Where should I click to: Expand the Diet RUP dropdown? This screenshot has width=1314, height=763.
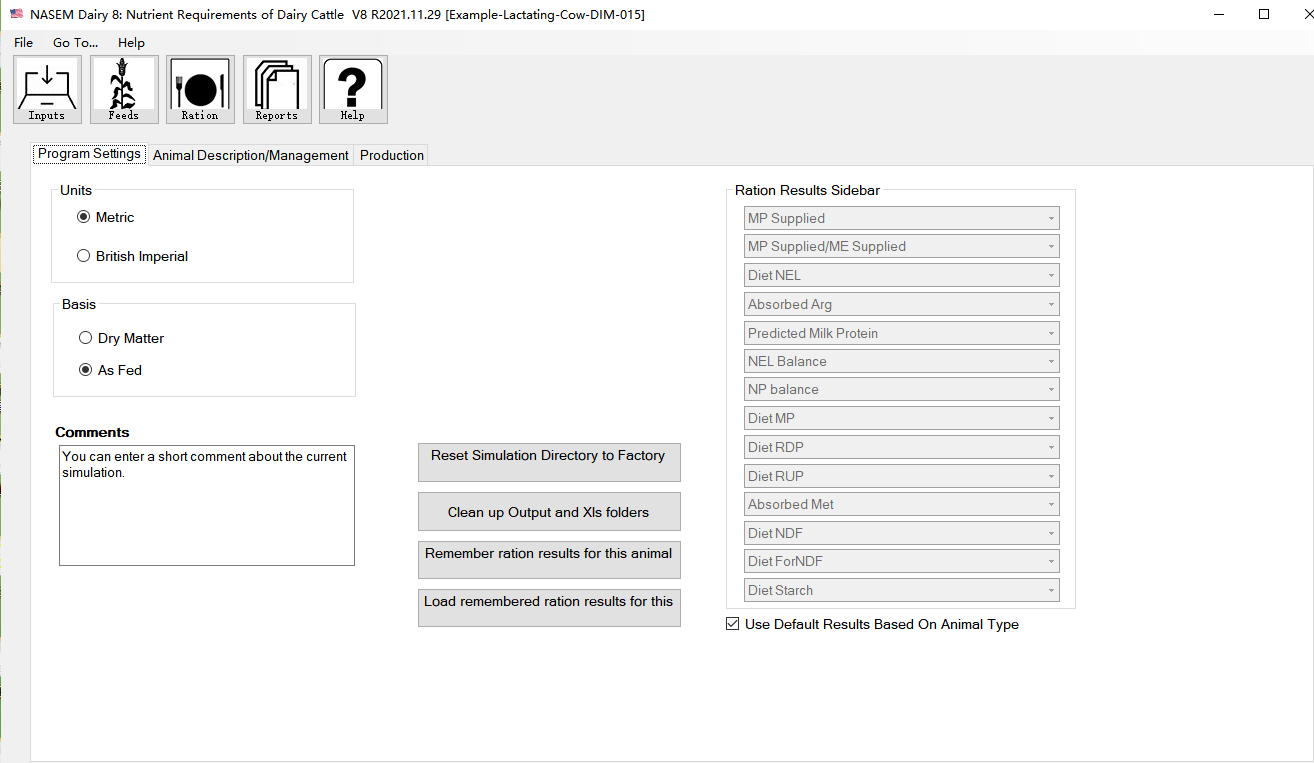902,476
